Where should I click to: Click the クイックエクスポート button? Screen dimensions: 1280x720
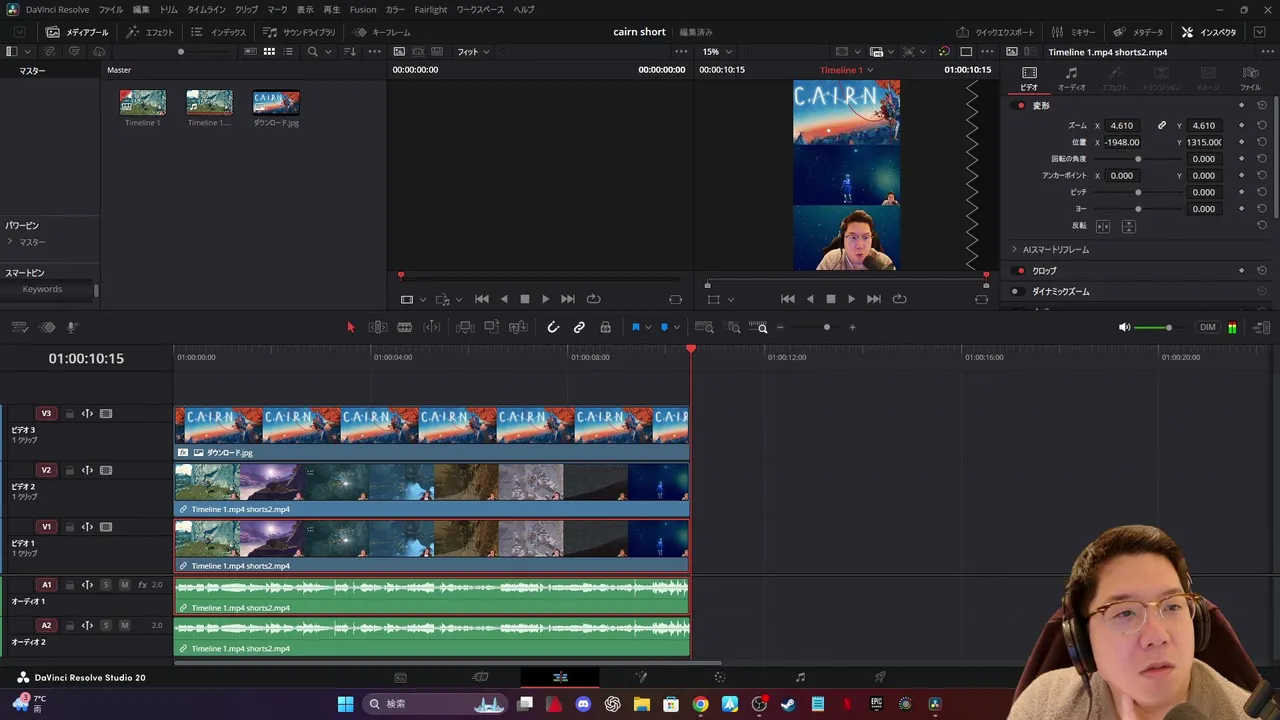[x=995, y=32]
